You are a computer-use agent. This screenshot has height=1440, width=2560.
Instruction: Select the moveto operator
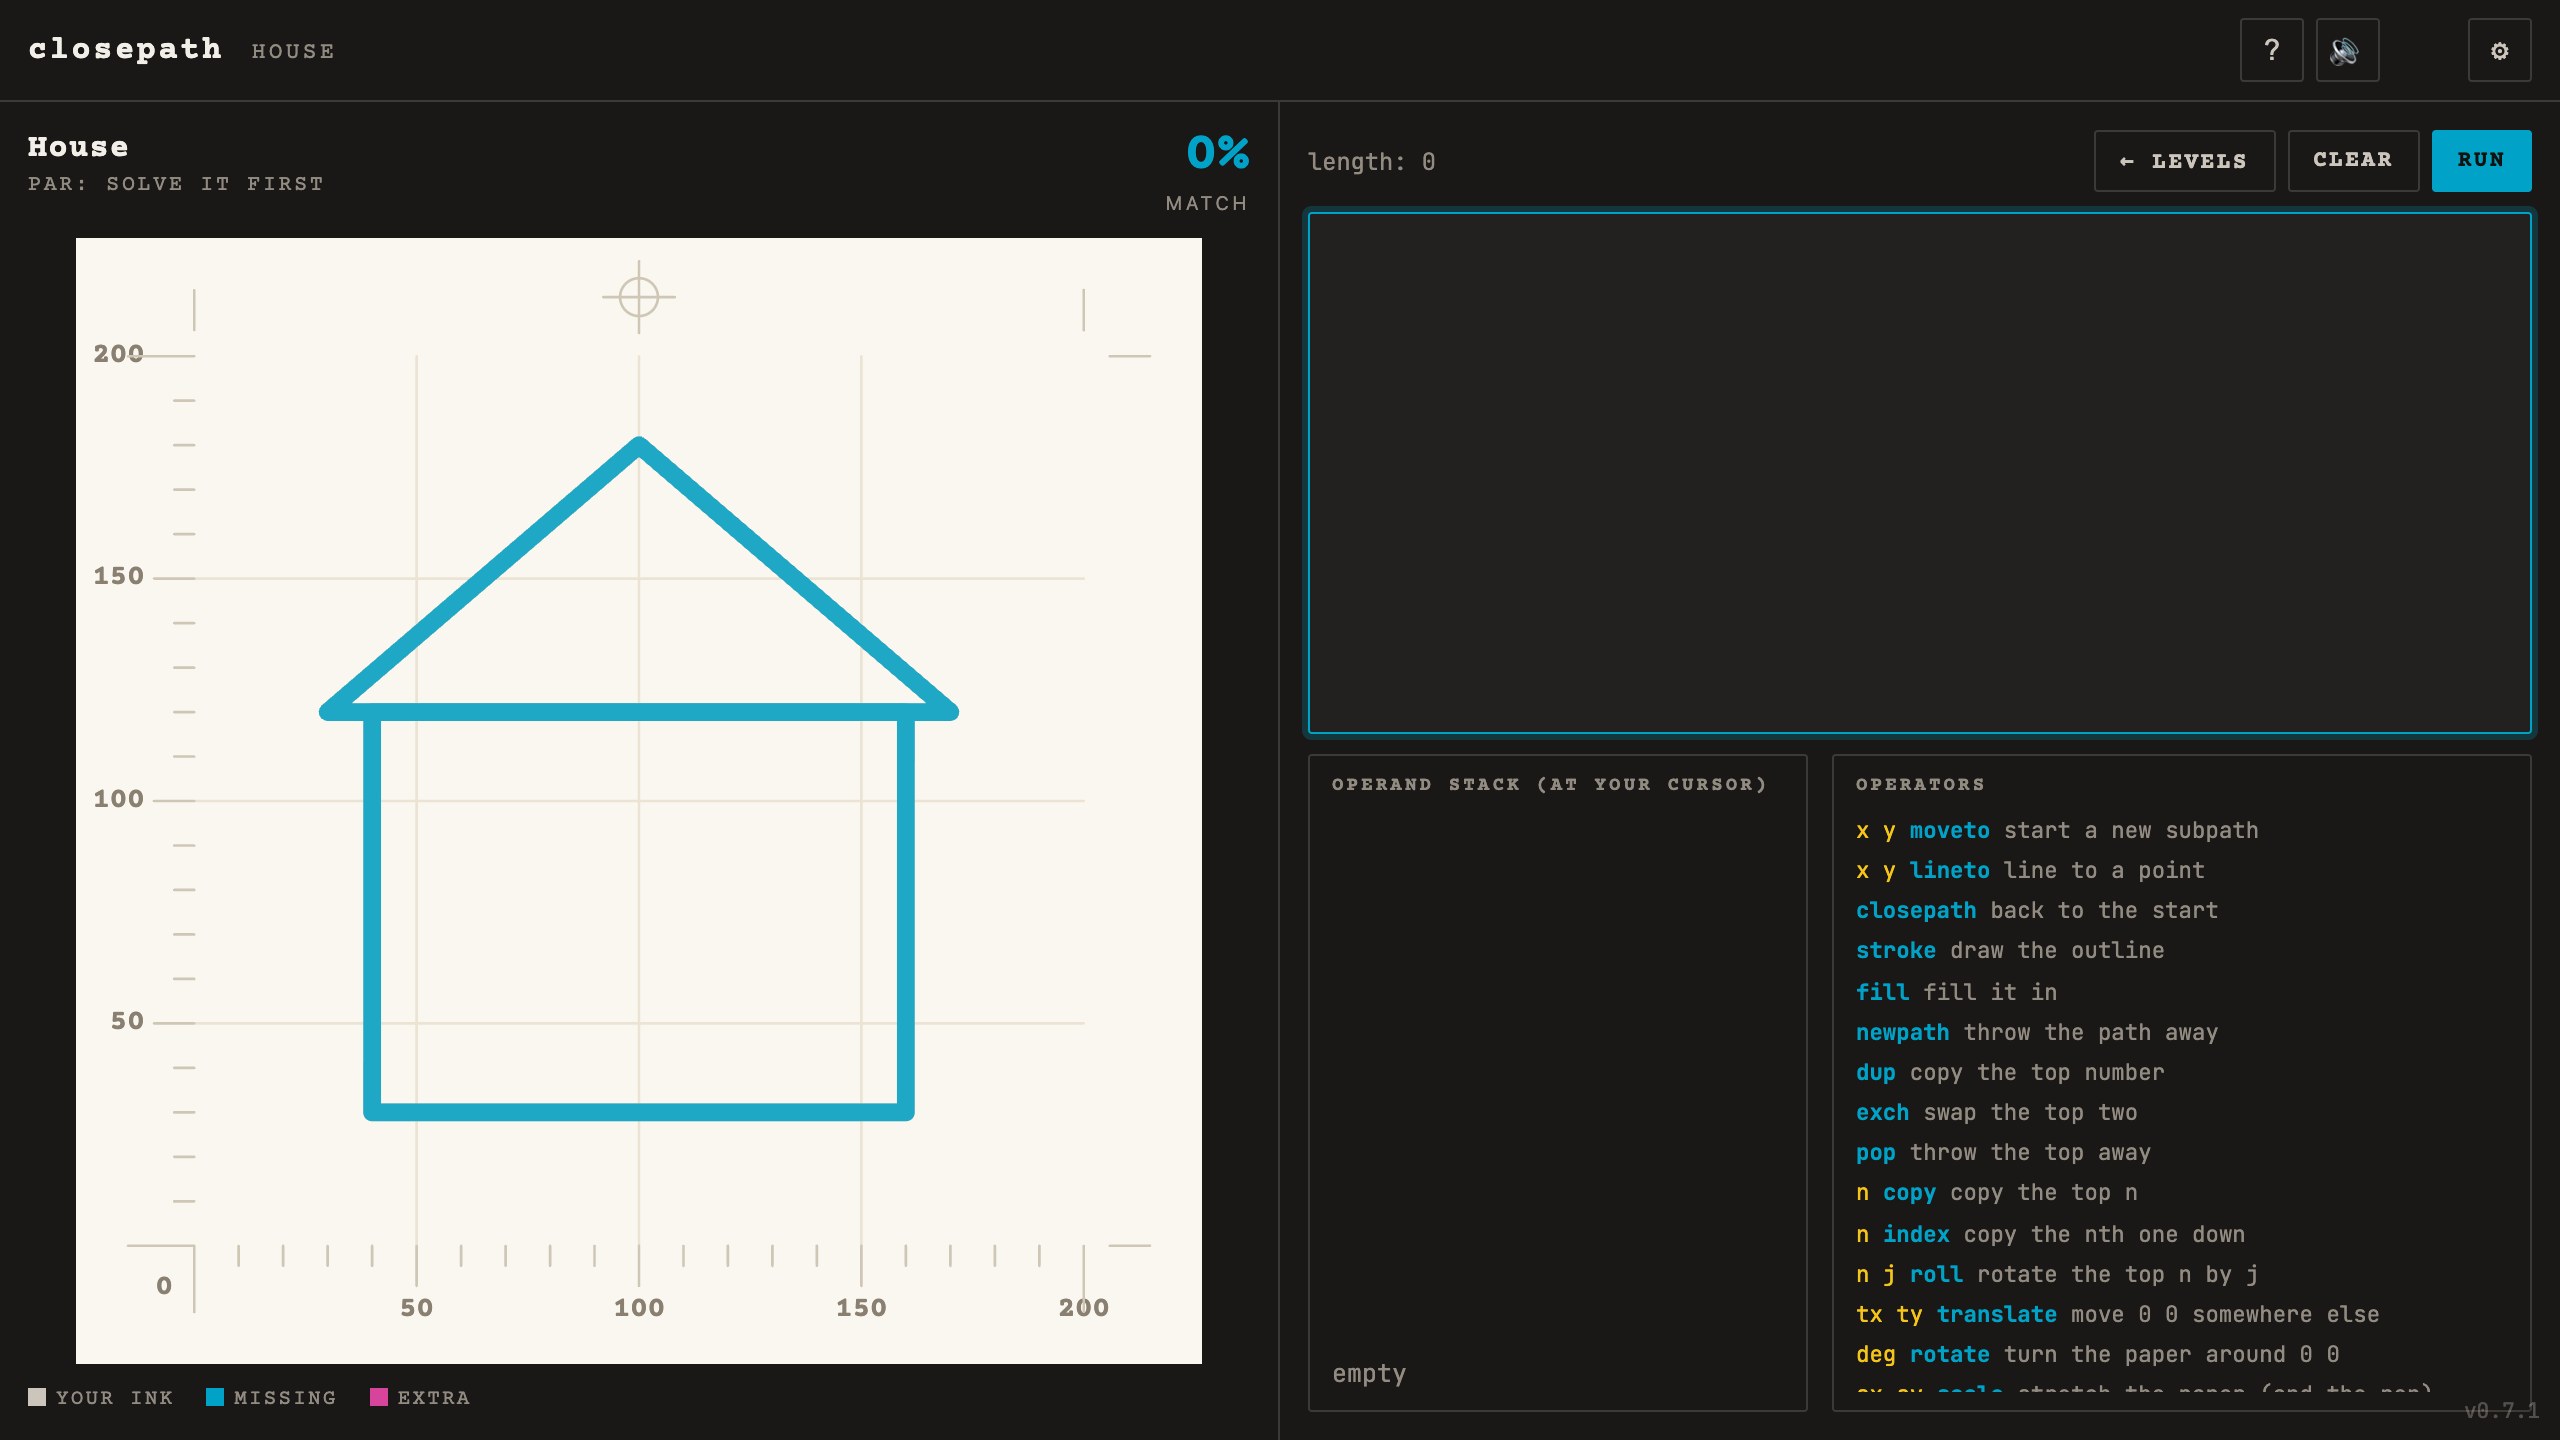[1949, 831]
